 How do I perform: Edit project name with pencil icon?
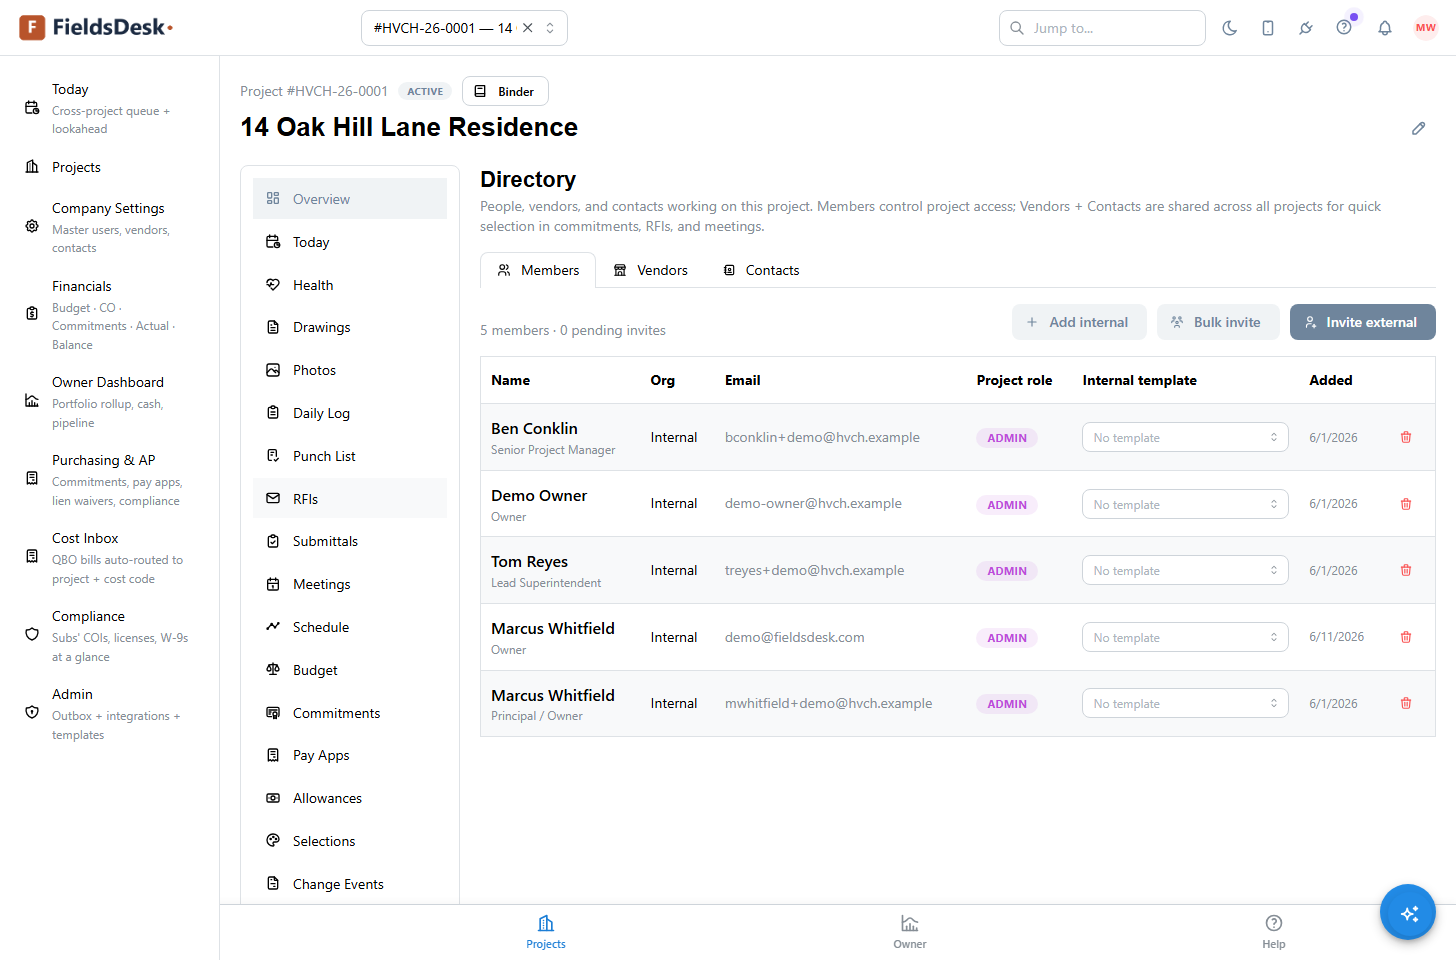tap(1418, 128)
